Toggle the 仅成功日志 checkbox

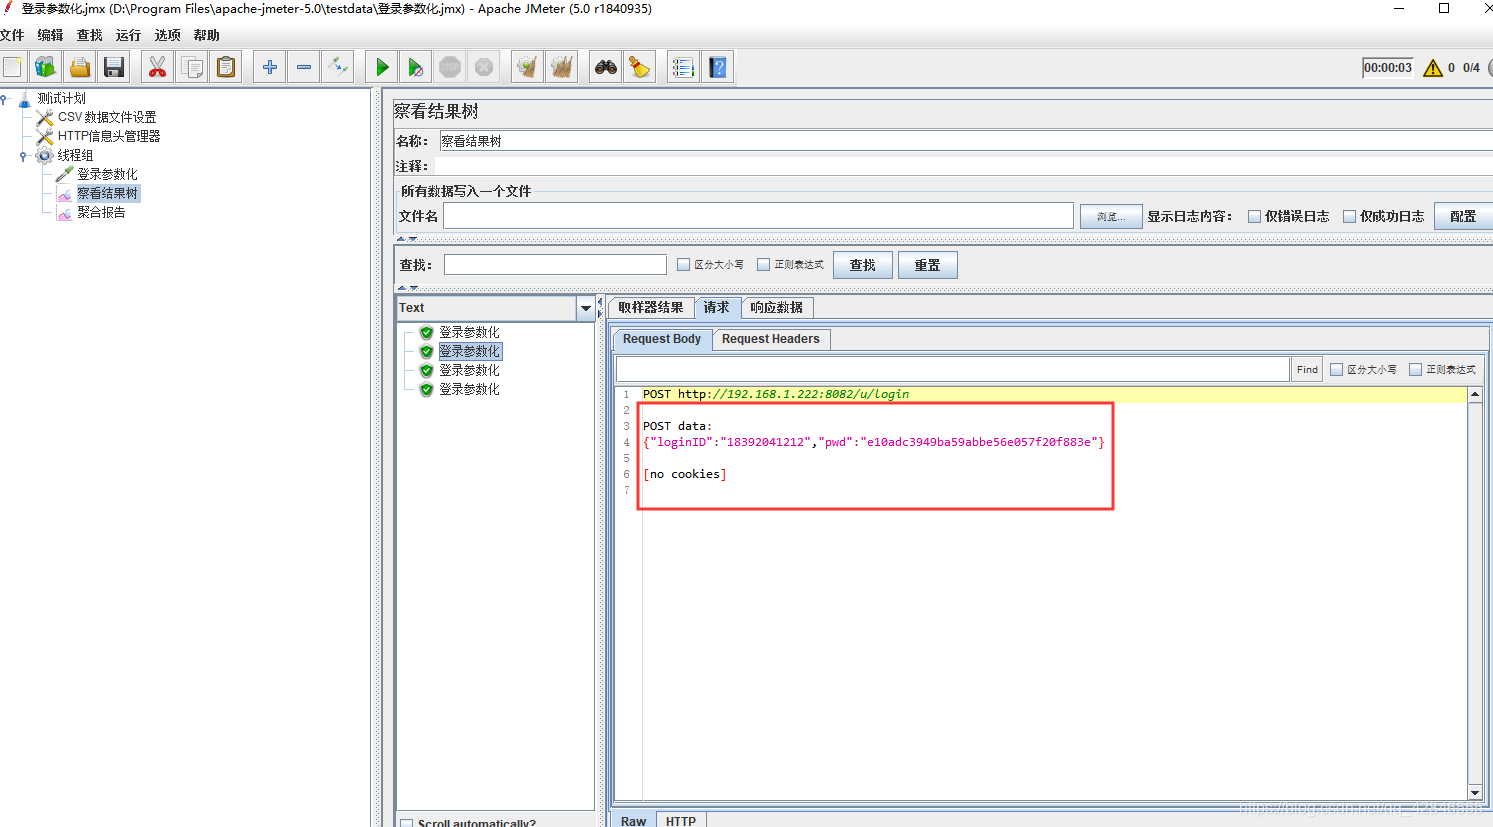click(1349, 216)
